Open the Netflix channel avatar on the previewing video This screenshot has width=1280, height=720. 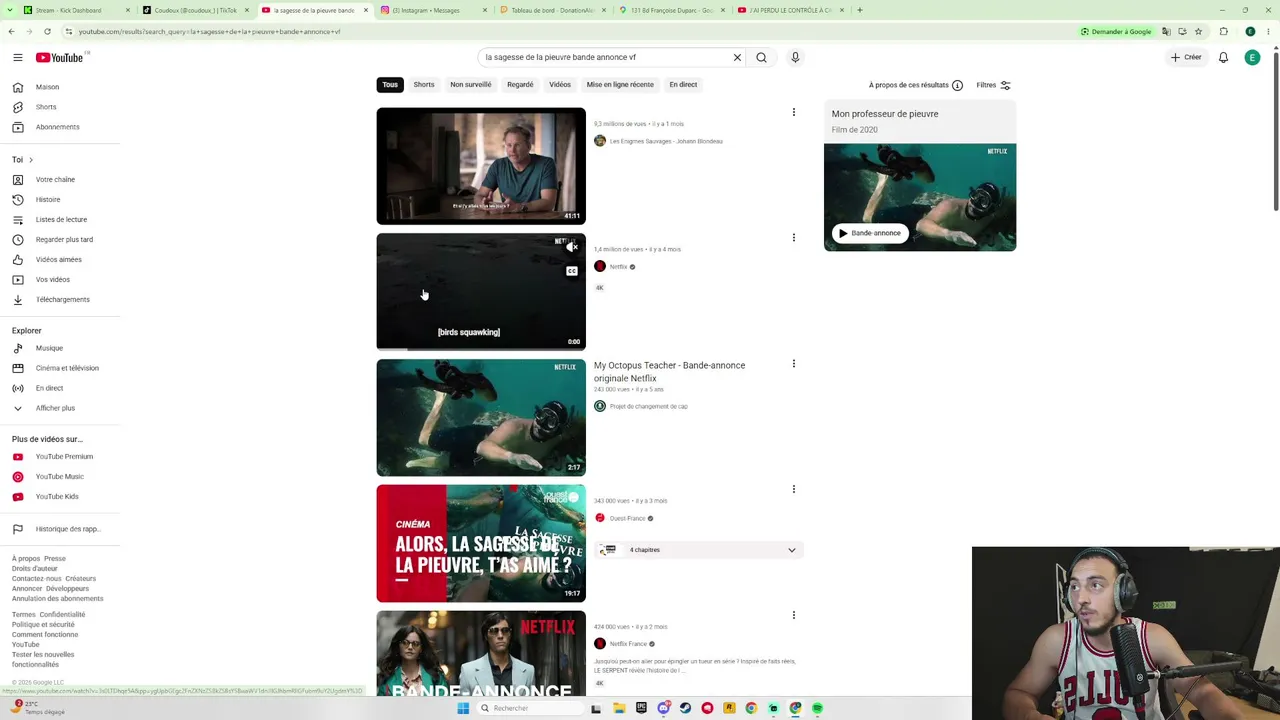[x=600, y=266]
